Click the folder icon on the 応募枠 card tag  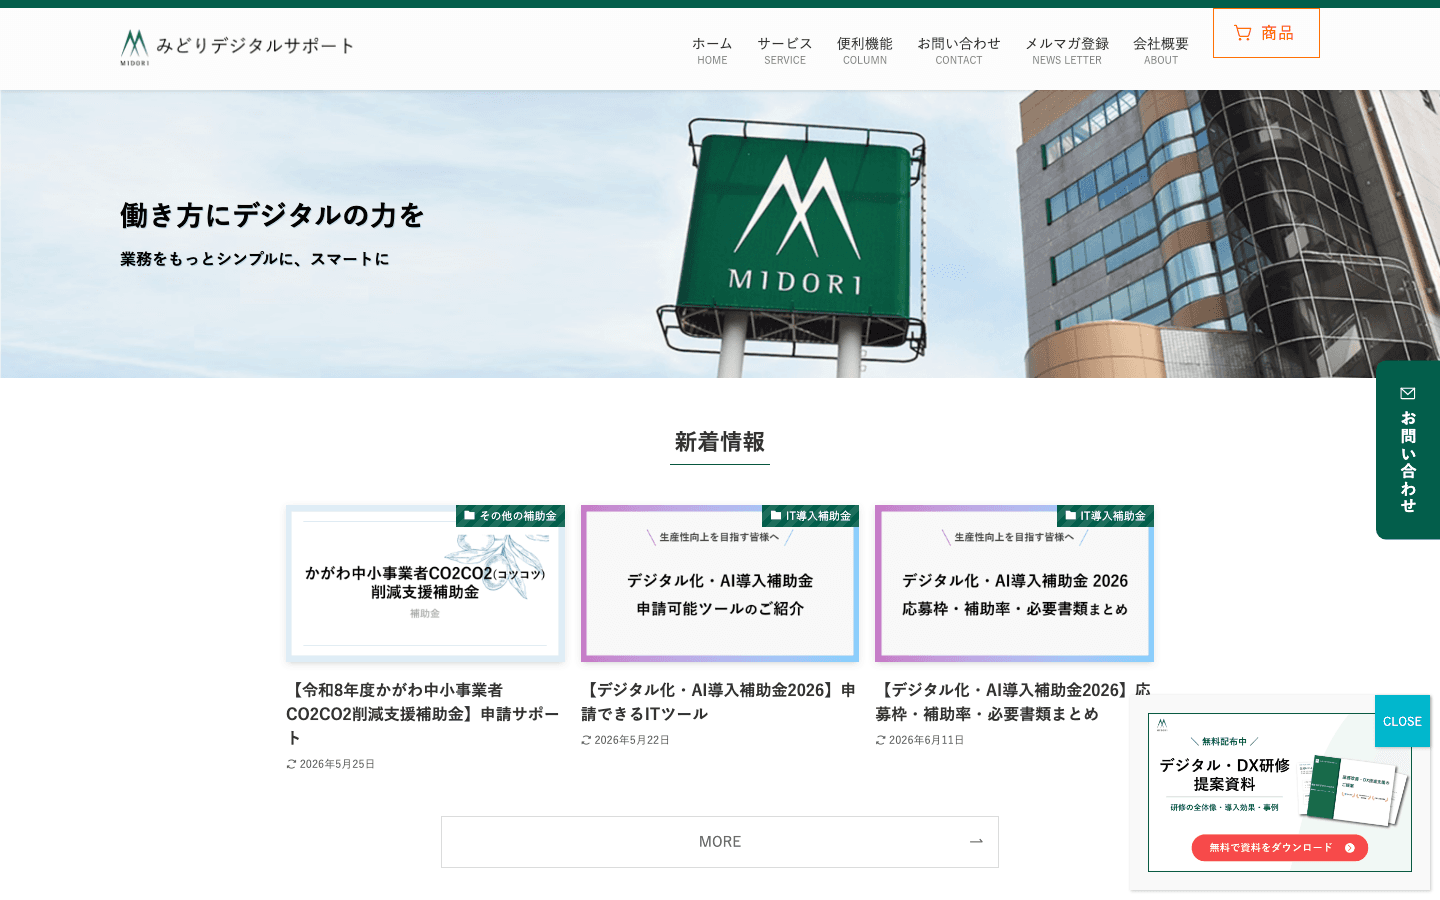[x=1071, y=516]
